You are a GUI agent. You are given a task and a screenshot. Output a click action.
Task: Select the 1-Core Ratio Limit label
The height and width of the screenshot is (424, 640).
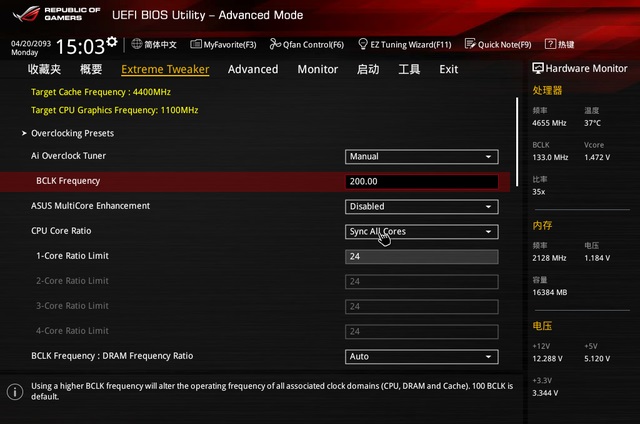[72, 256]
